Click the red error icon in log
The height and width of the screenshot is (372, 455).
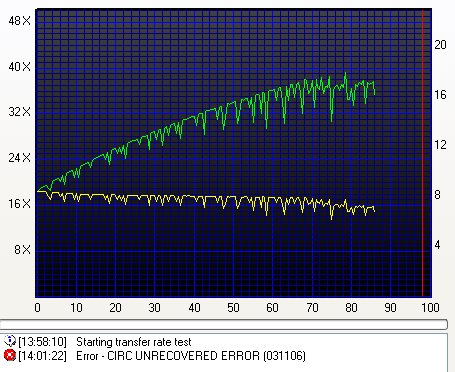10,355
